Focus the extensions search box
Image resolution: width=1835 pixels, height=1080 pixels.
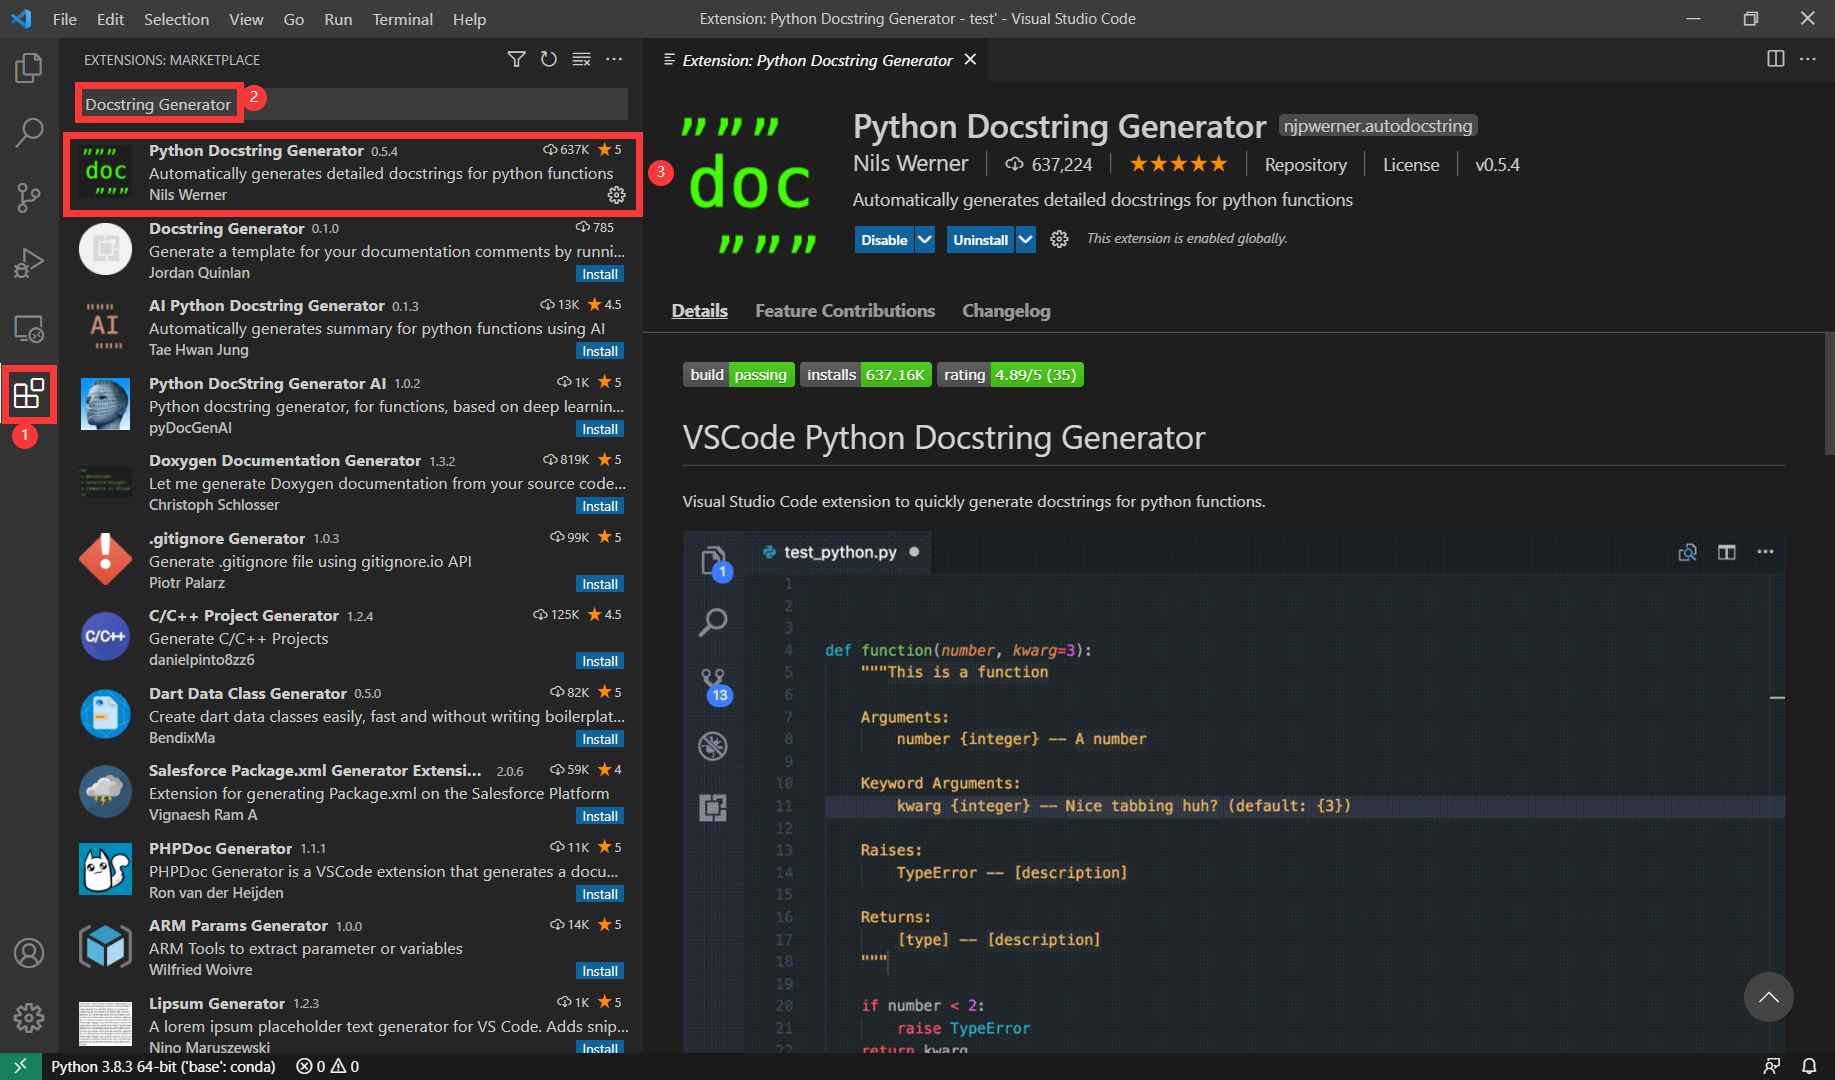[352, 104]
